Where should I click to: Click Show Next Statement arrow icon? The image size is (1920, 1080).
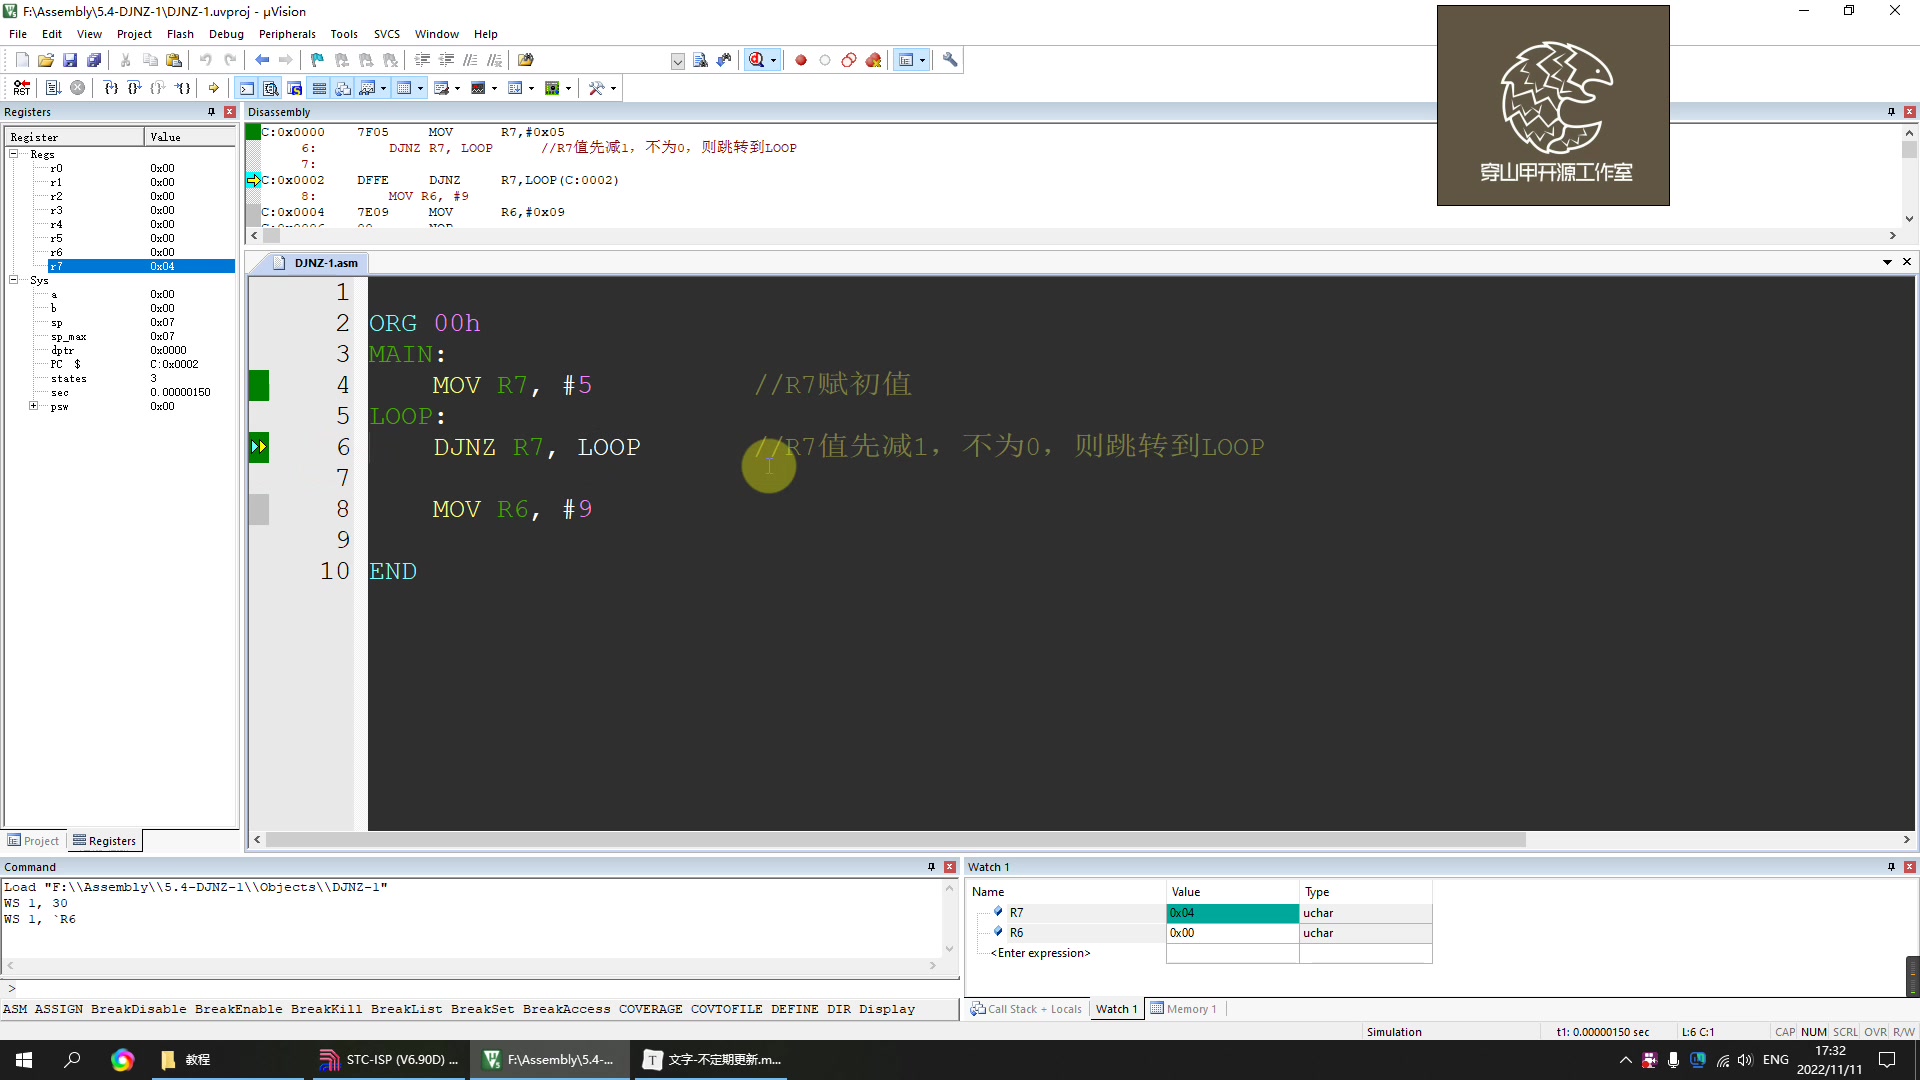(x=213, y=88)
